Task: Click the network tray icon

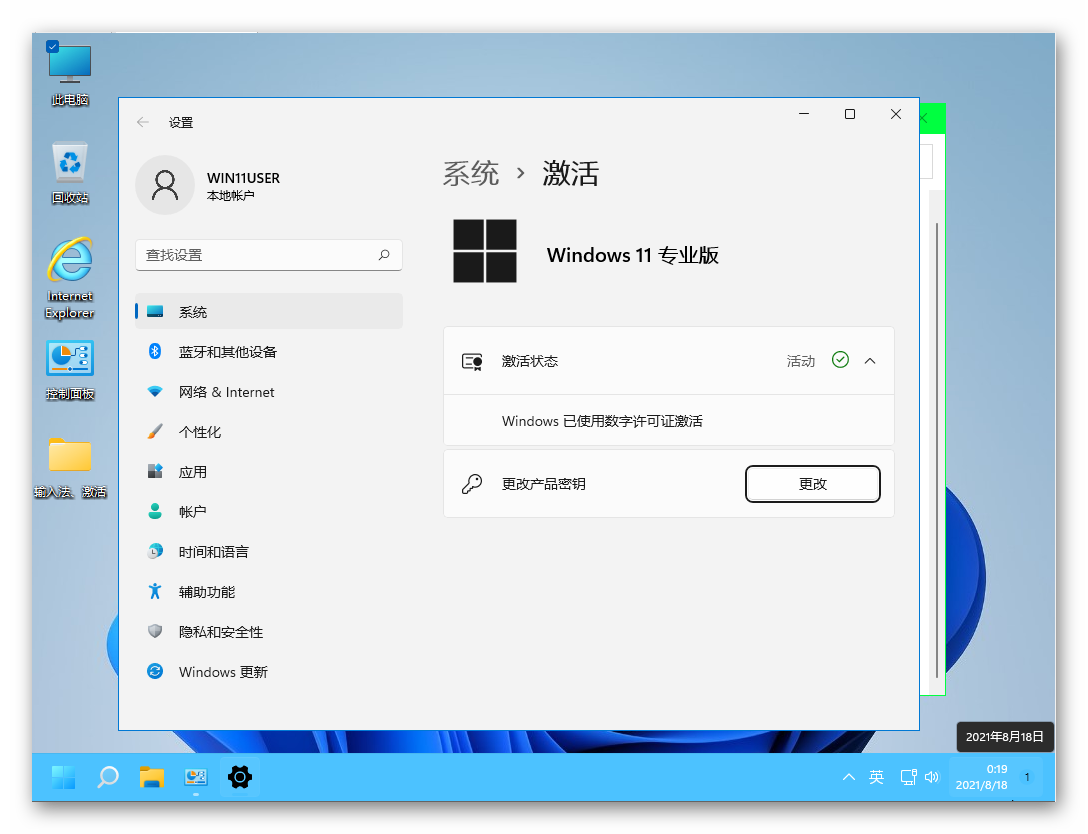Action: coord(908,777)
